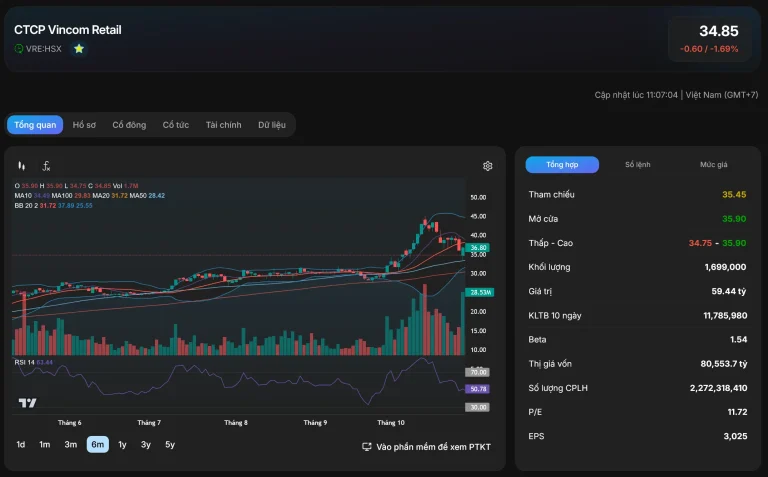Switch to the Tài chính tab
The width and height of the screenshot is (768, 477).
pyautogui.click(x=223, y=125)
